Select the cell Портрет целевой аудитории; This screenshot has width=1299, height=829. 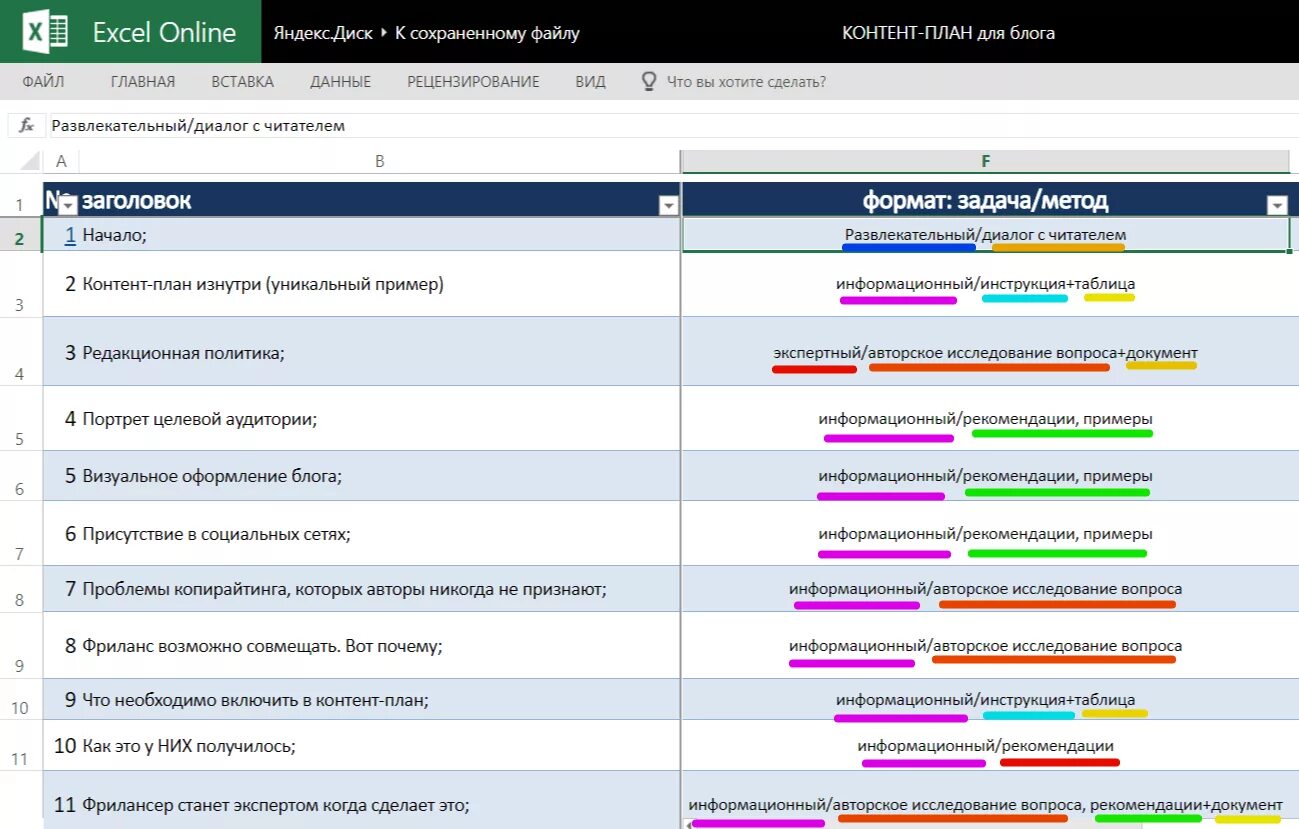pyautogui.click(x=379, y=418)
